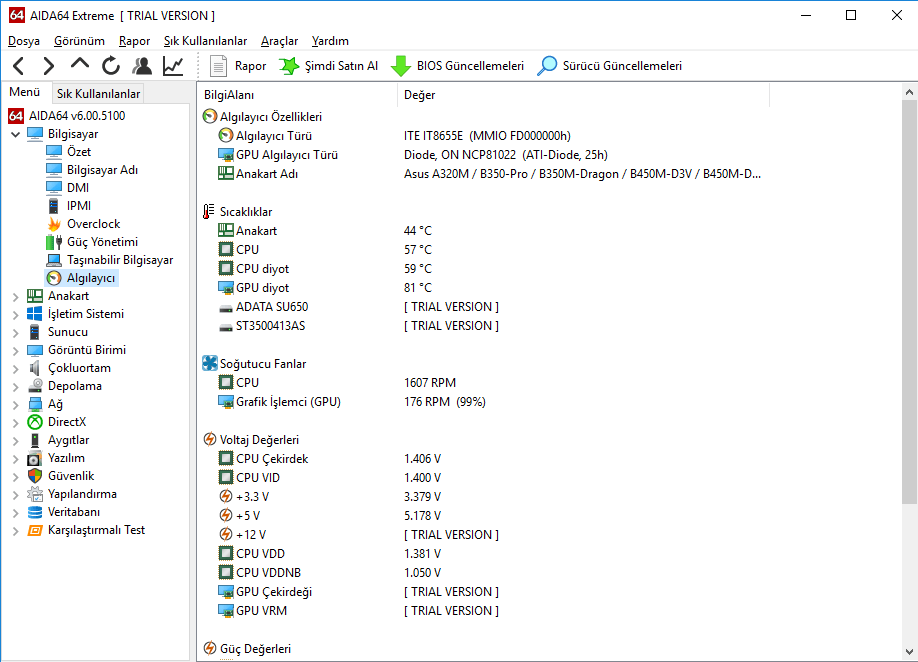The image size is (918, 662).
Task: Click the Soğutucu Fanlar fan icon
Action: click(210, 363)
